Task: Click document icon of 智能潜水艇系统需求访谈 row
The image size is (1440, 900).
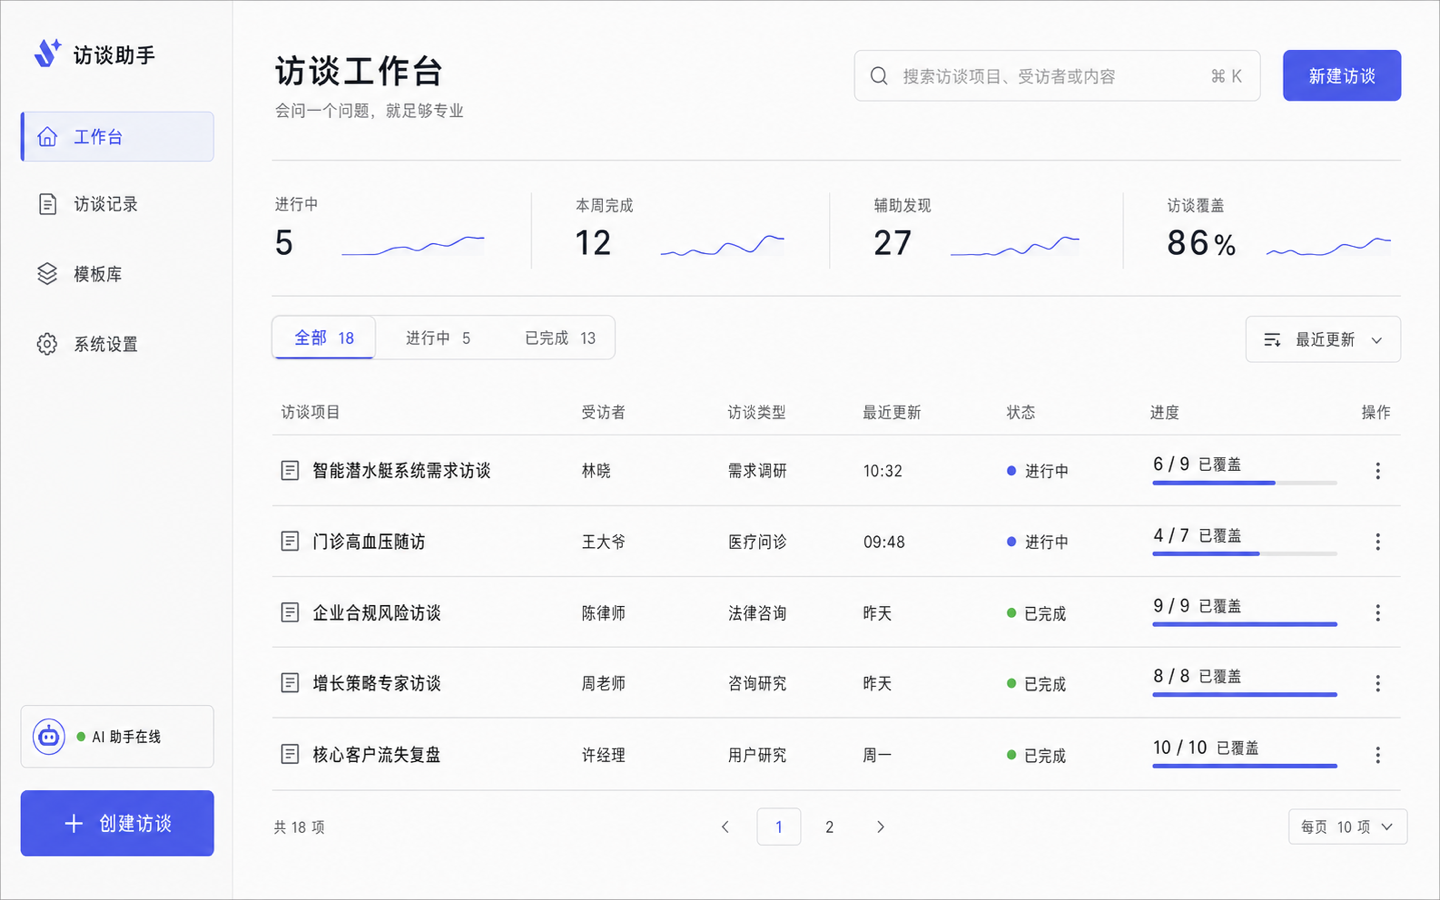Action: pyautogui.click(x=290, y=470)
